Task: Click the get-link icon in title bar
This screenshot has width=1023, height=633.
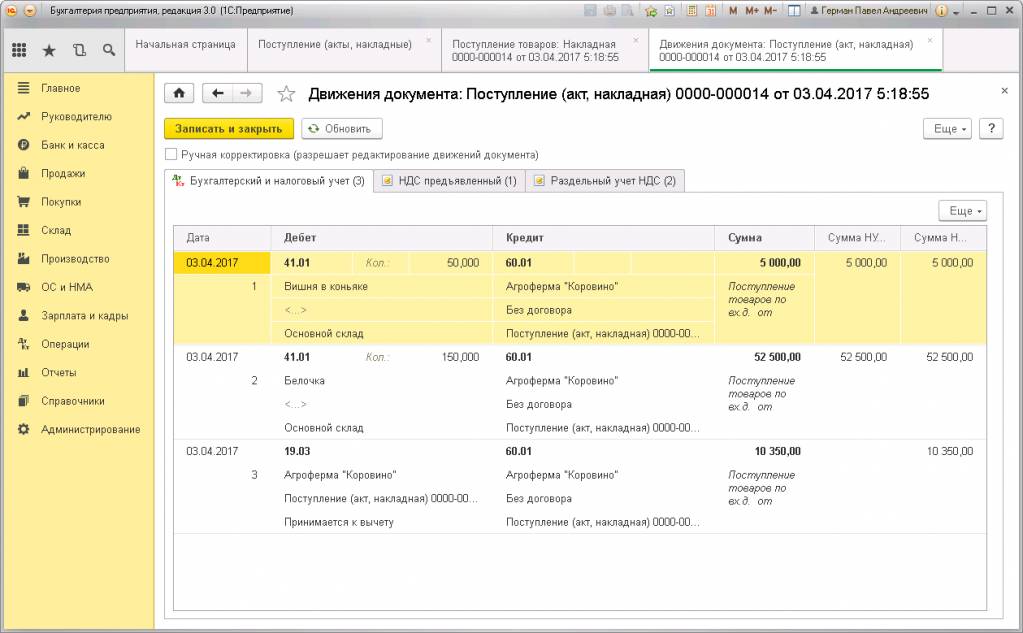Action: (x=669, y=11)
